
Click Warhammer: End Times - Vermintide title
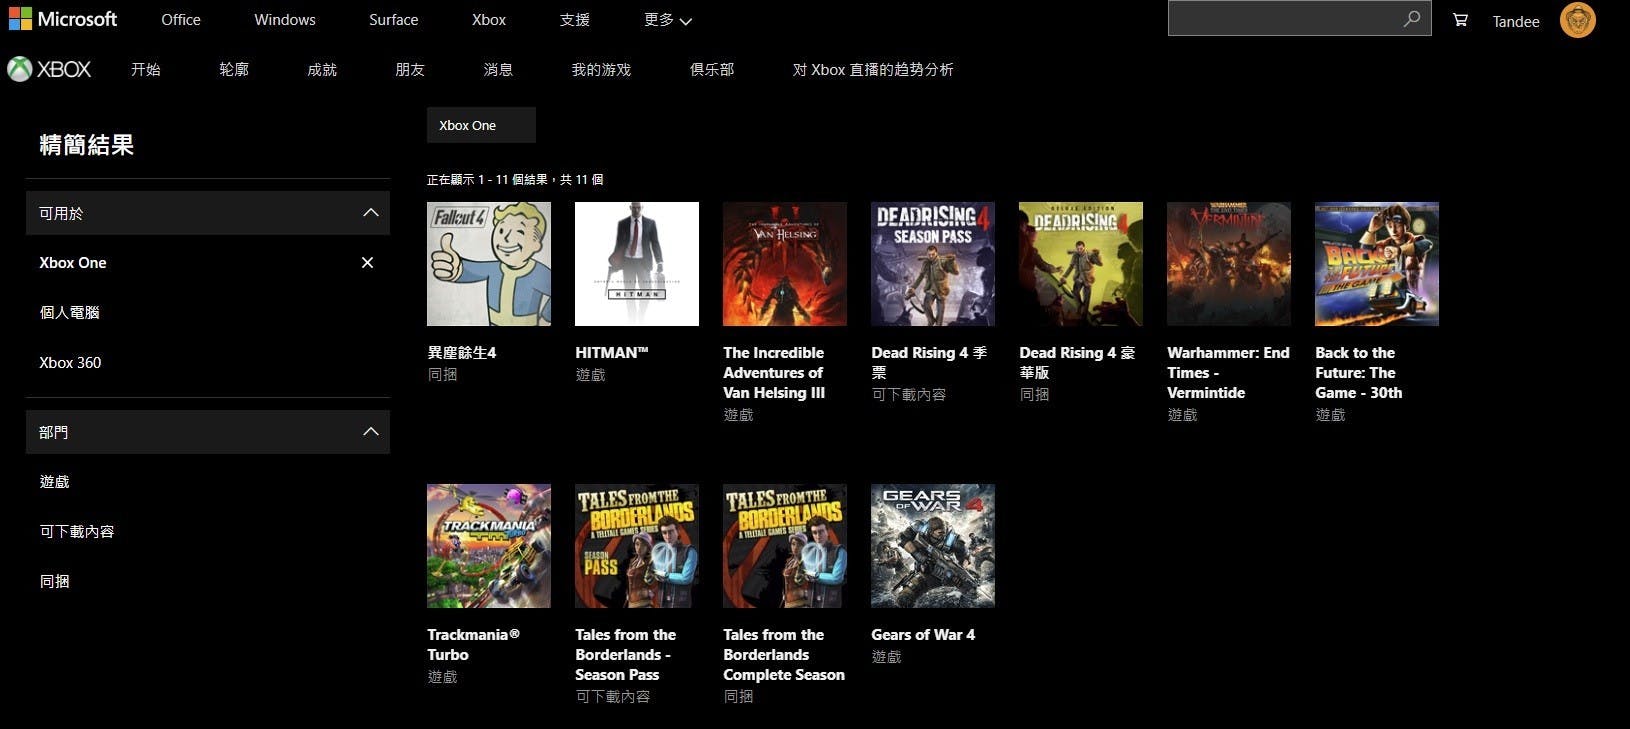point(1228,372)
